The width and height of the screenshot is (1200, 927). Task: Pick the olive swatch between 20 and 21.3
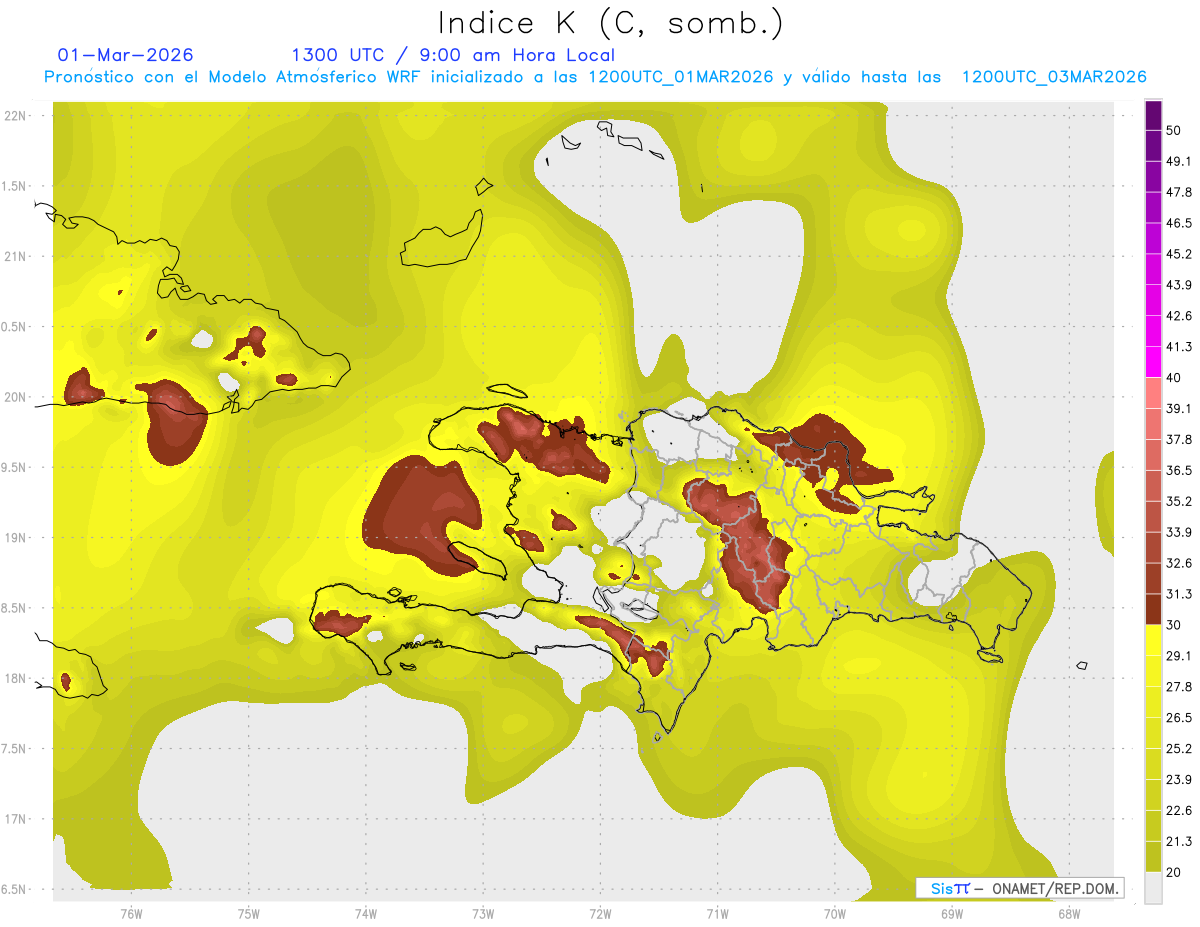[x=1153, y=857]
